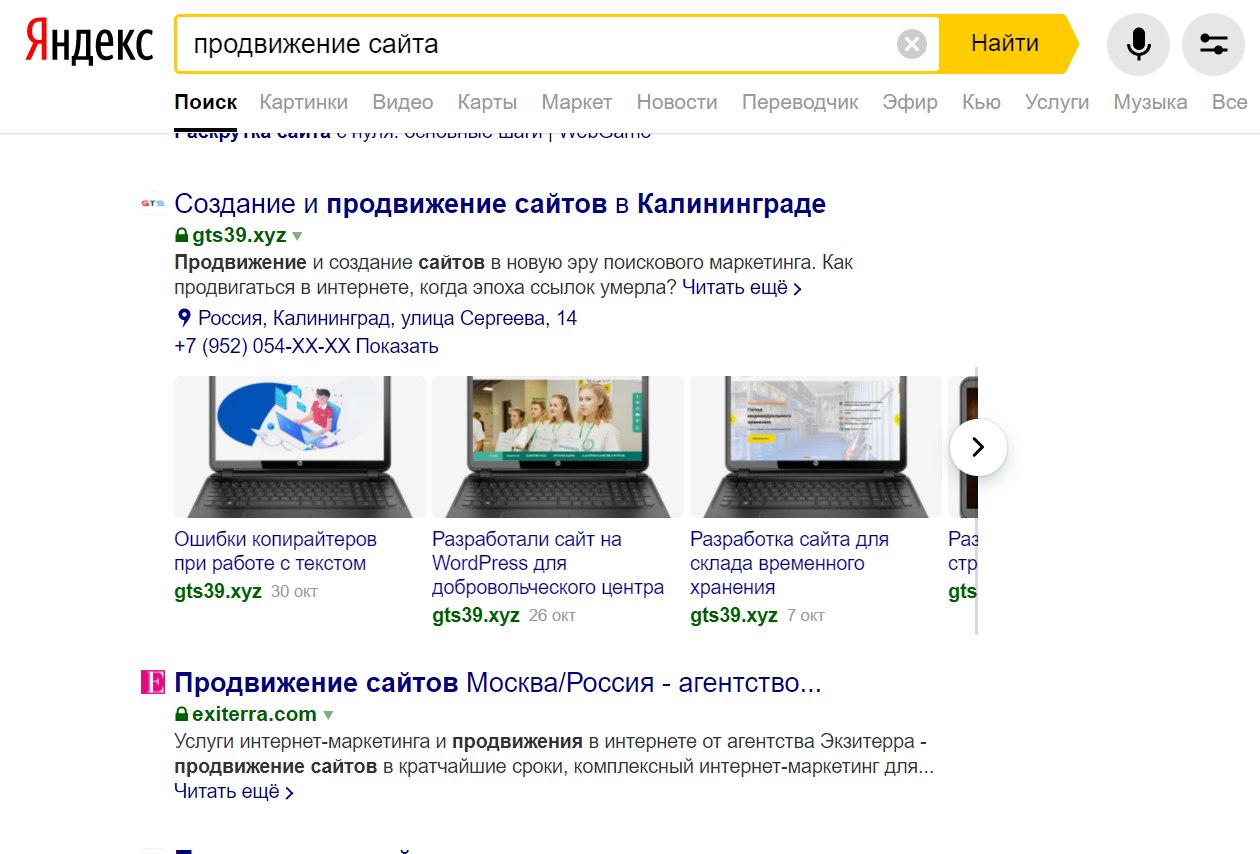Viewport: 1260px width, 854px height.
Task: Open 'Разработали сайт на WordPress' article link
Action: click(x=548, y=563)
